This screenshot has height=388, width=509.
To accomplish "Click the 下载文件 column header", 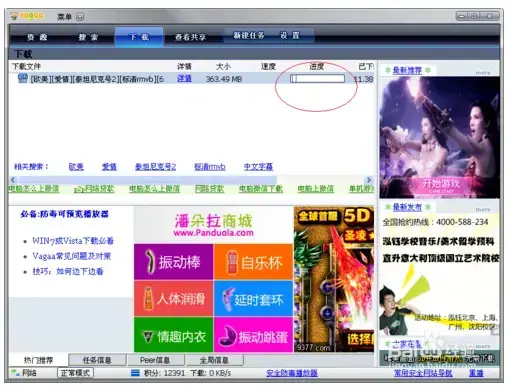I will tap(26, 66).
